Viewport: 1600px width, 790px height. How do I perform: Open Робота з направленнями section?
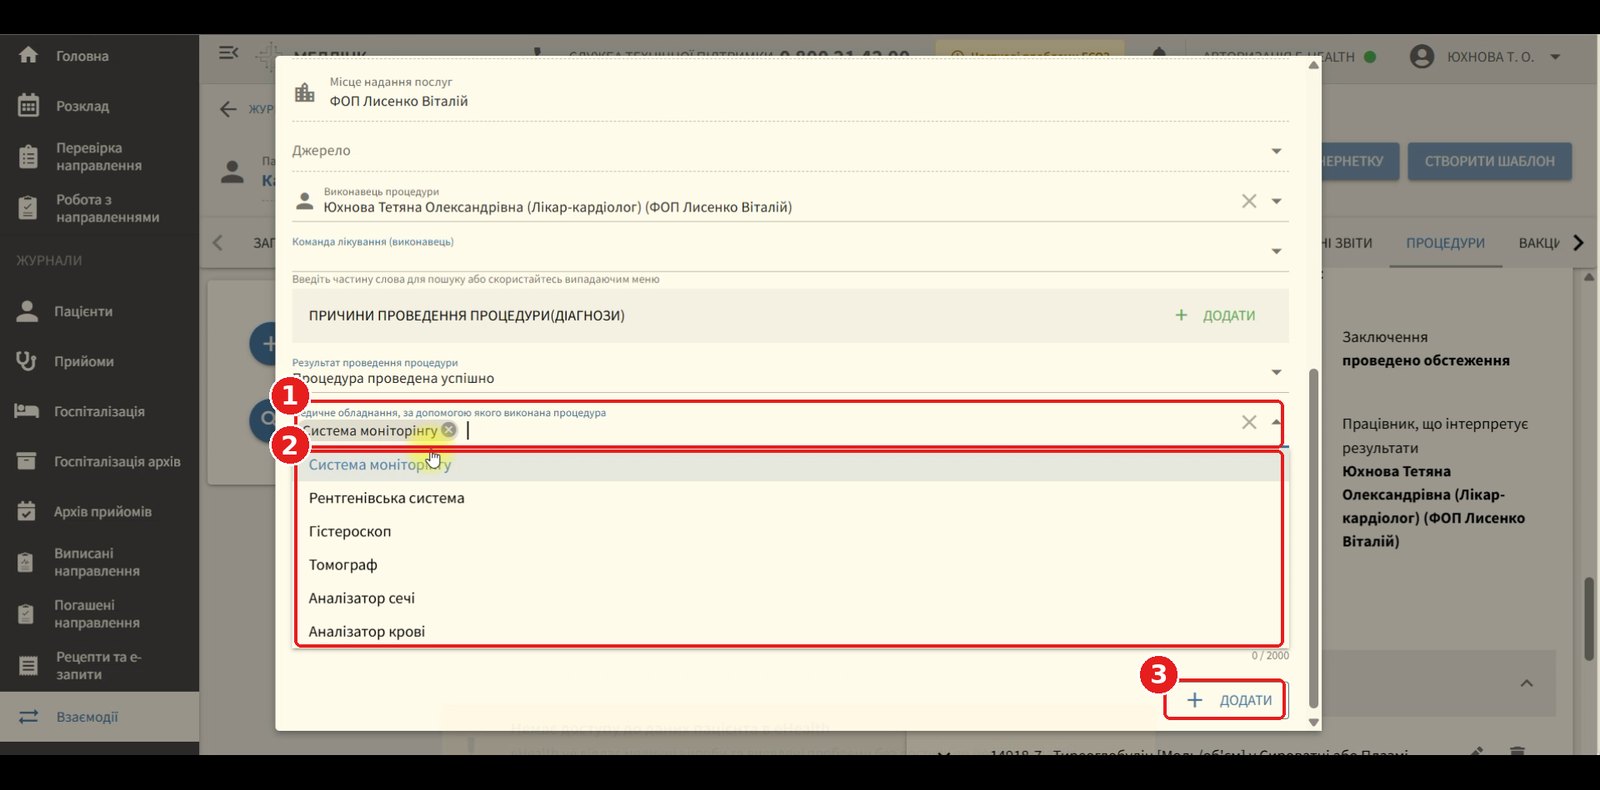coord(99,208)
